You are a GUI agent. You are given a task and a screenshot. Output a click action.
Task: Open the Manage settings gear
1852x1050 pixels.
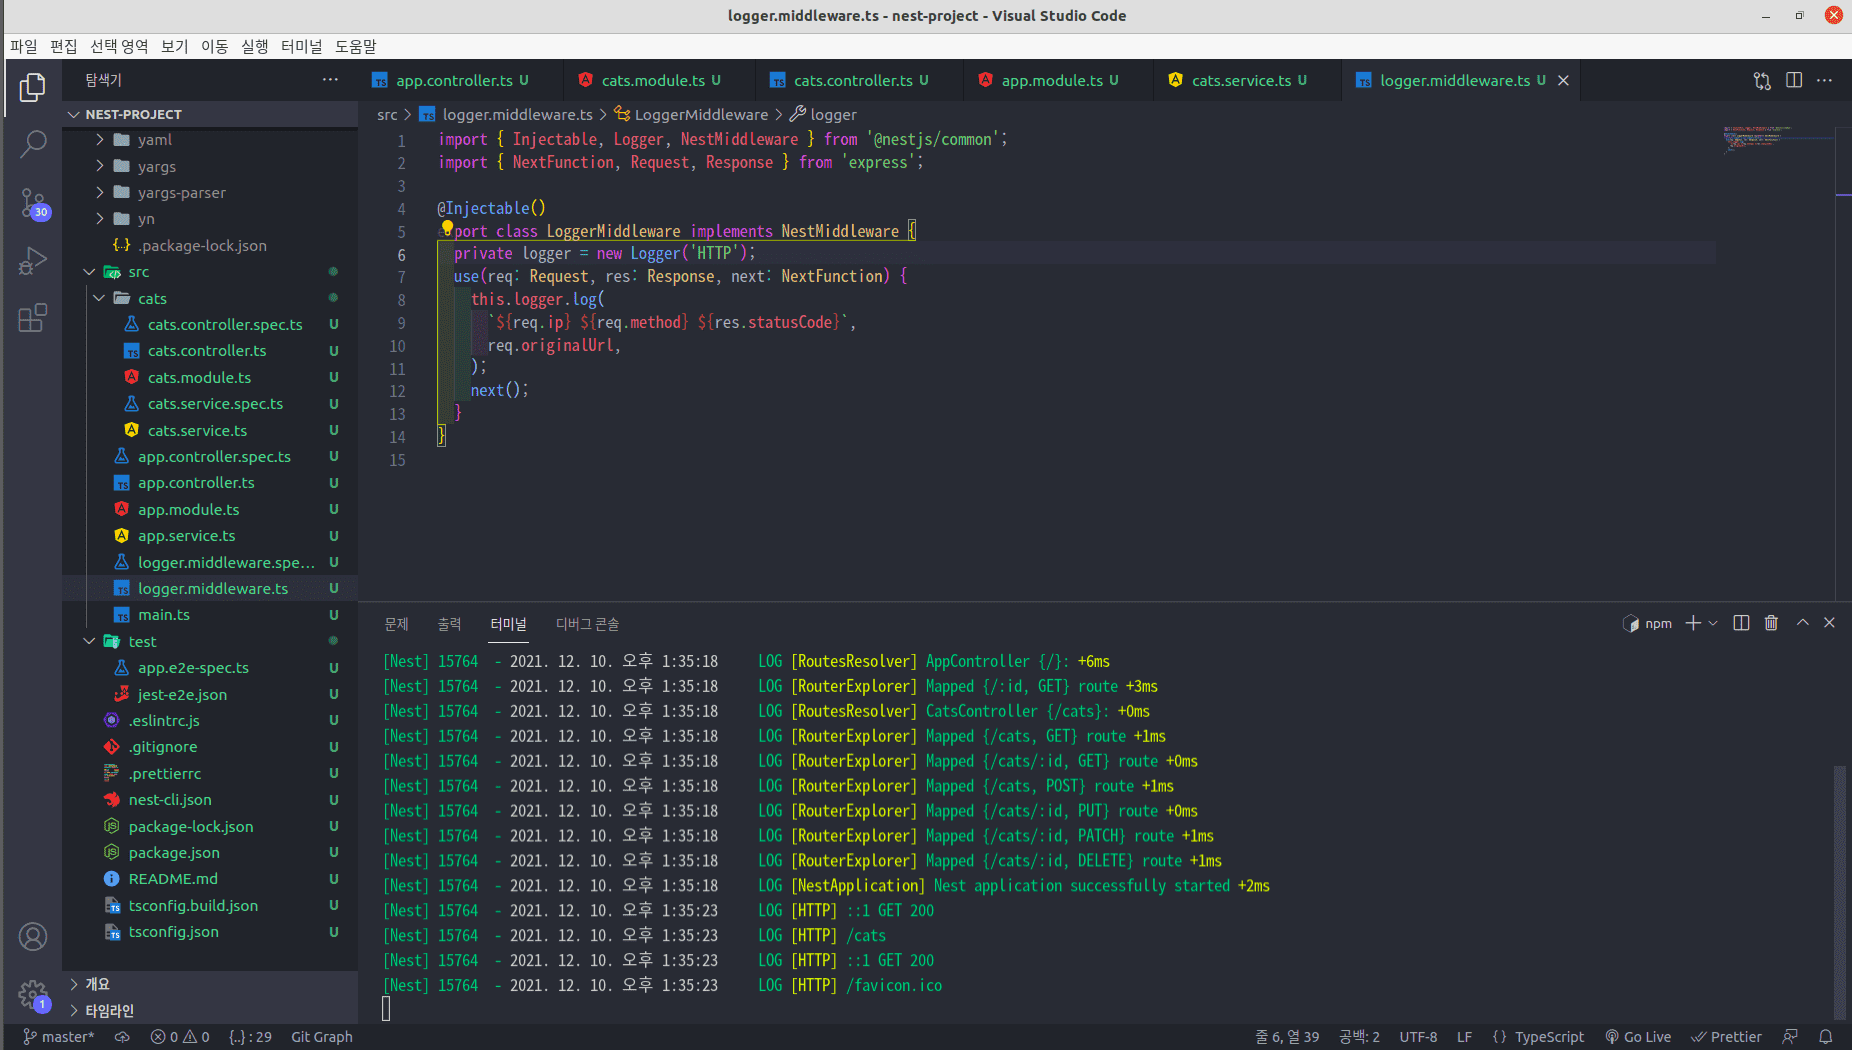[32, 995]
